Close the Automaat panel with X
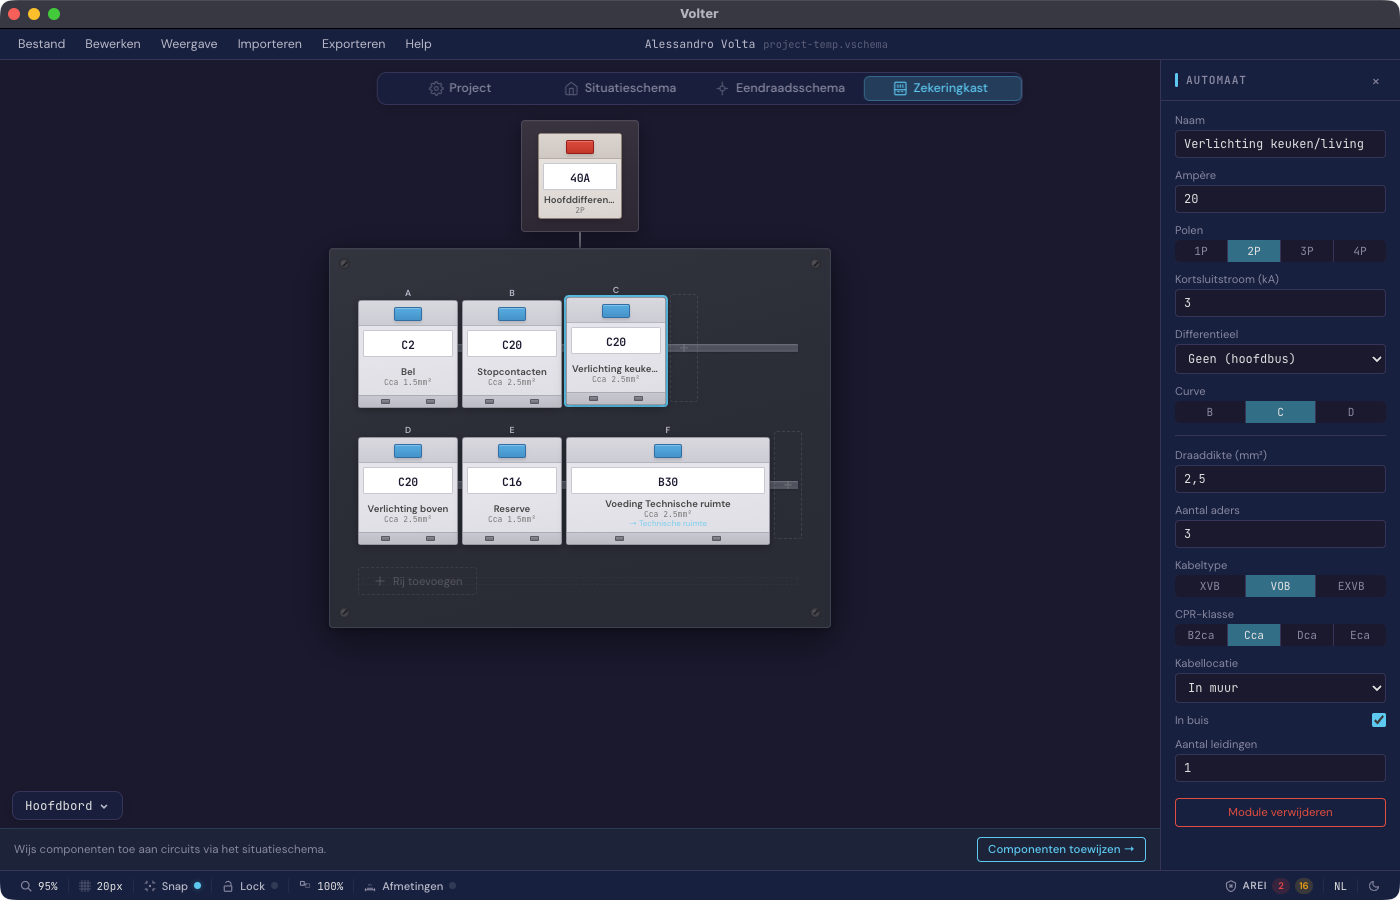Viewport: 1400px width, 900px height. coord(1376,81)
